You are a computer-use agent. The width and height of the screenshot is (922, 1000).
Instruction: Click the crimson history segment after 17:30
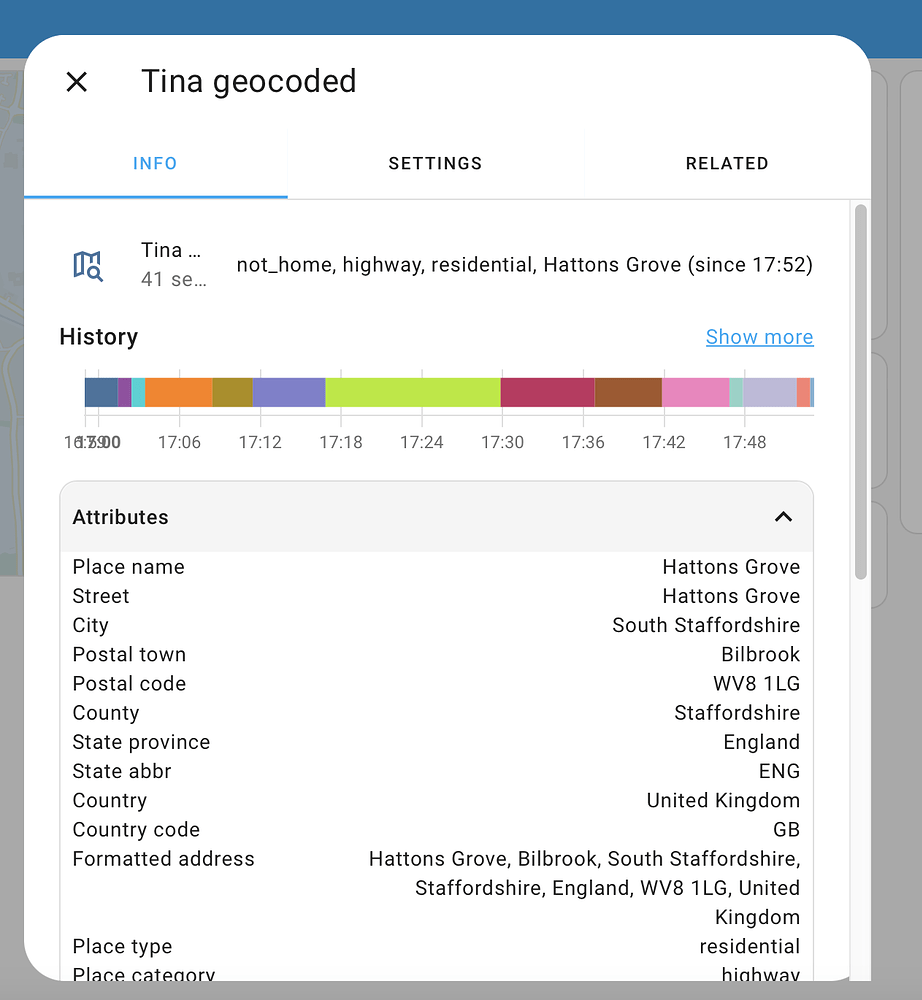tap(547, 392)
